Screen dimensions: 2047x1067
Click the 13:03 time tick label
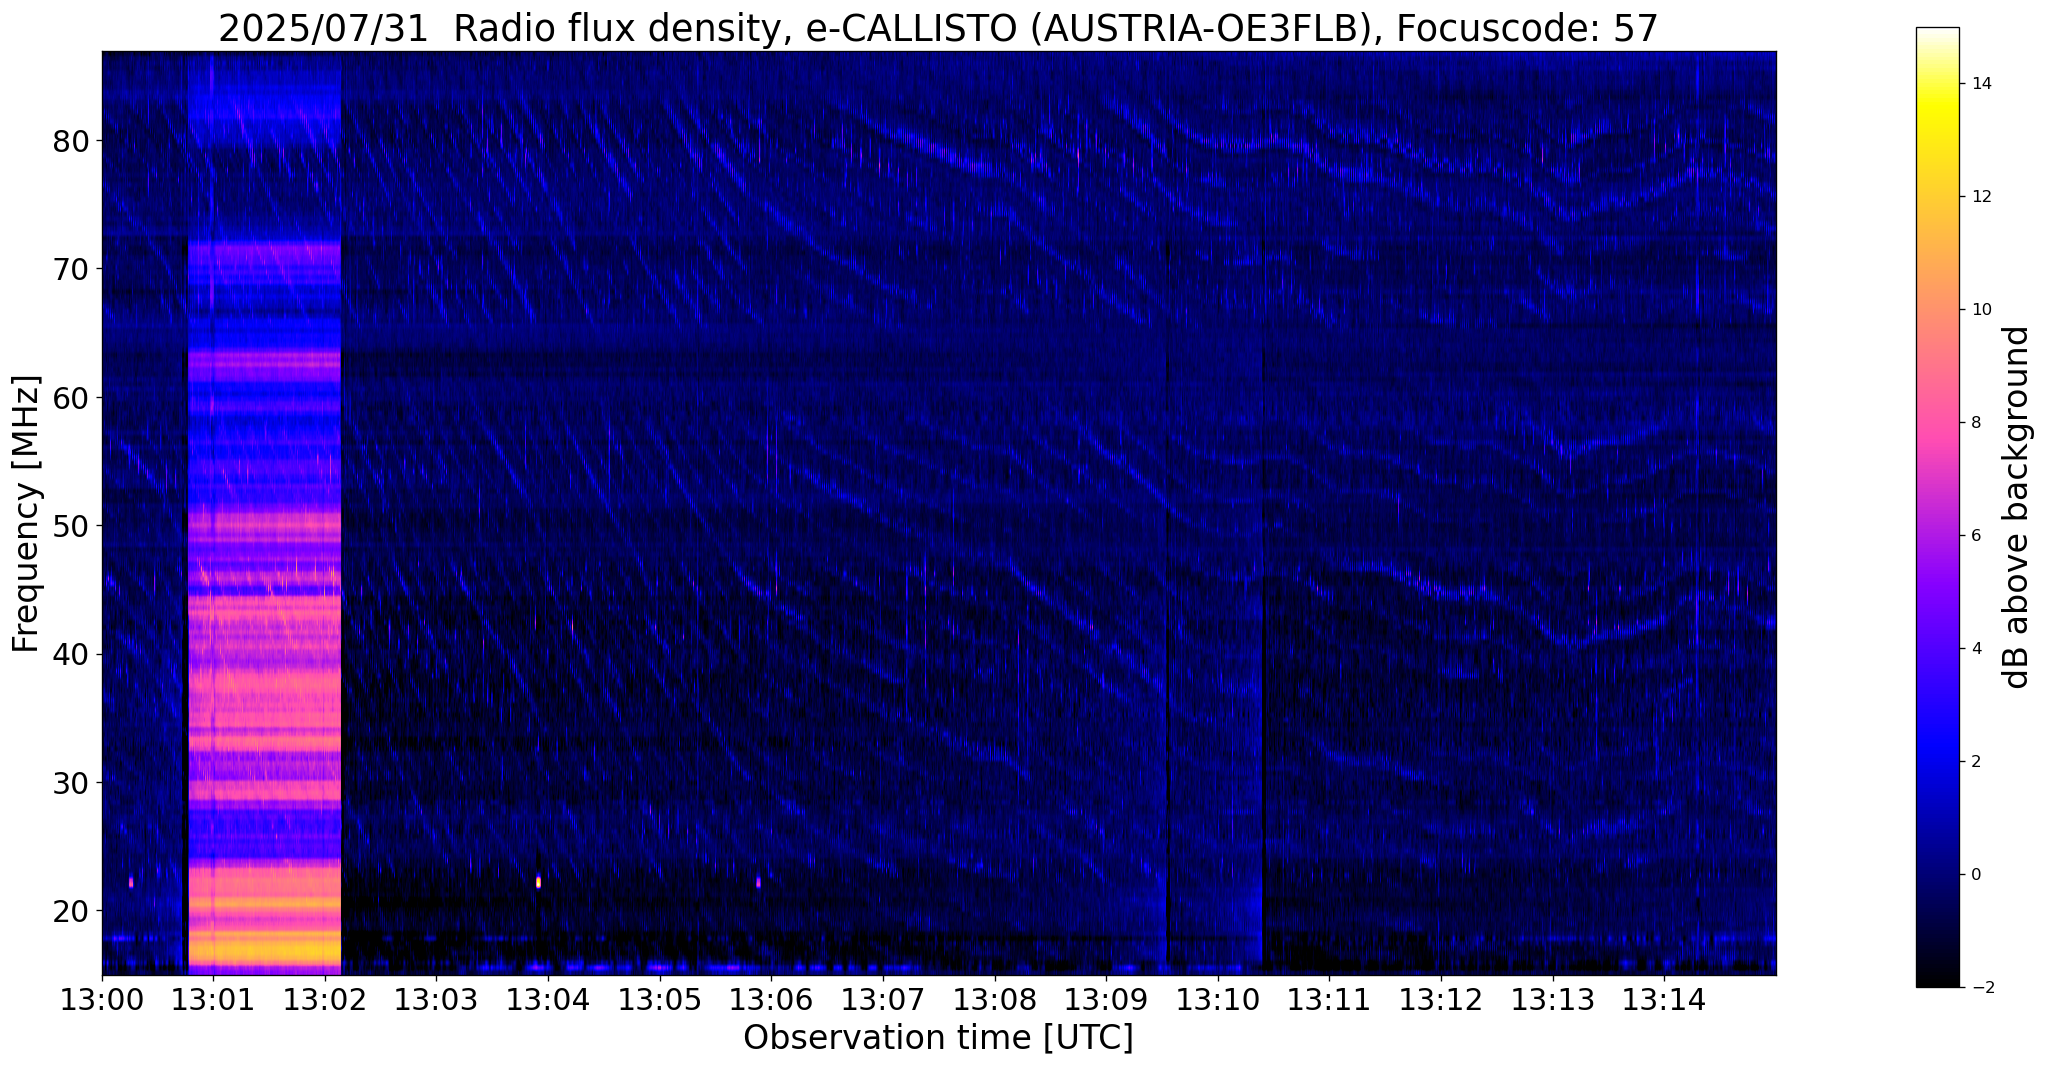[436, 1000]
